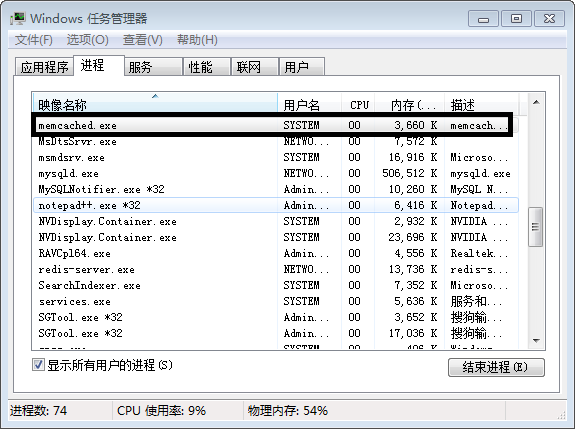Switch to the 应用程序 tab
This screenshot has height=429, width=575.
click(x=44, y=67)
